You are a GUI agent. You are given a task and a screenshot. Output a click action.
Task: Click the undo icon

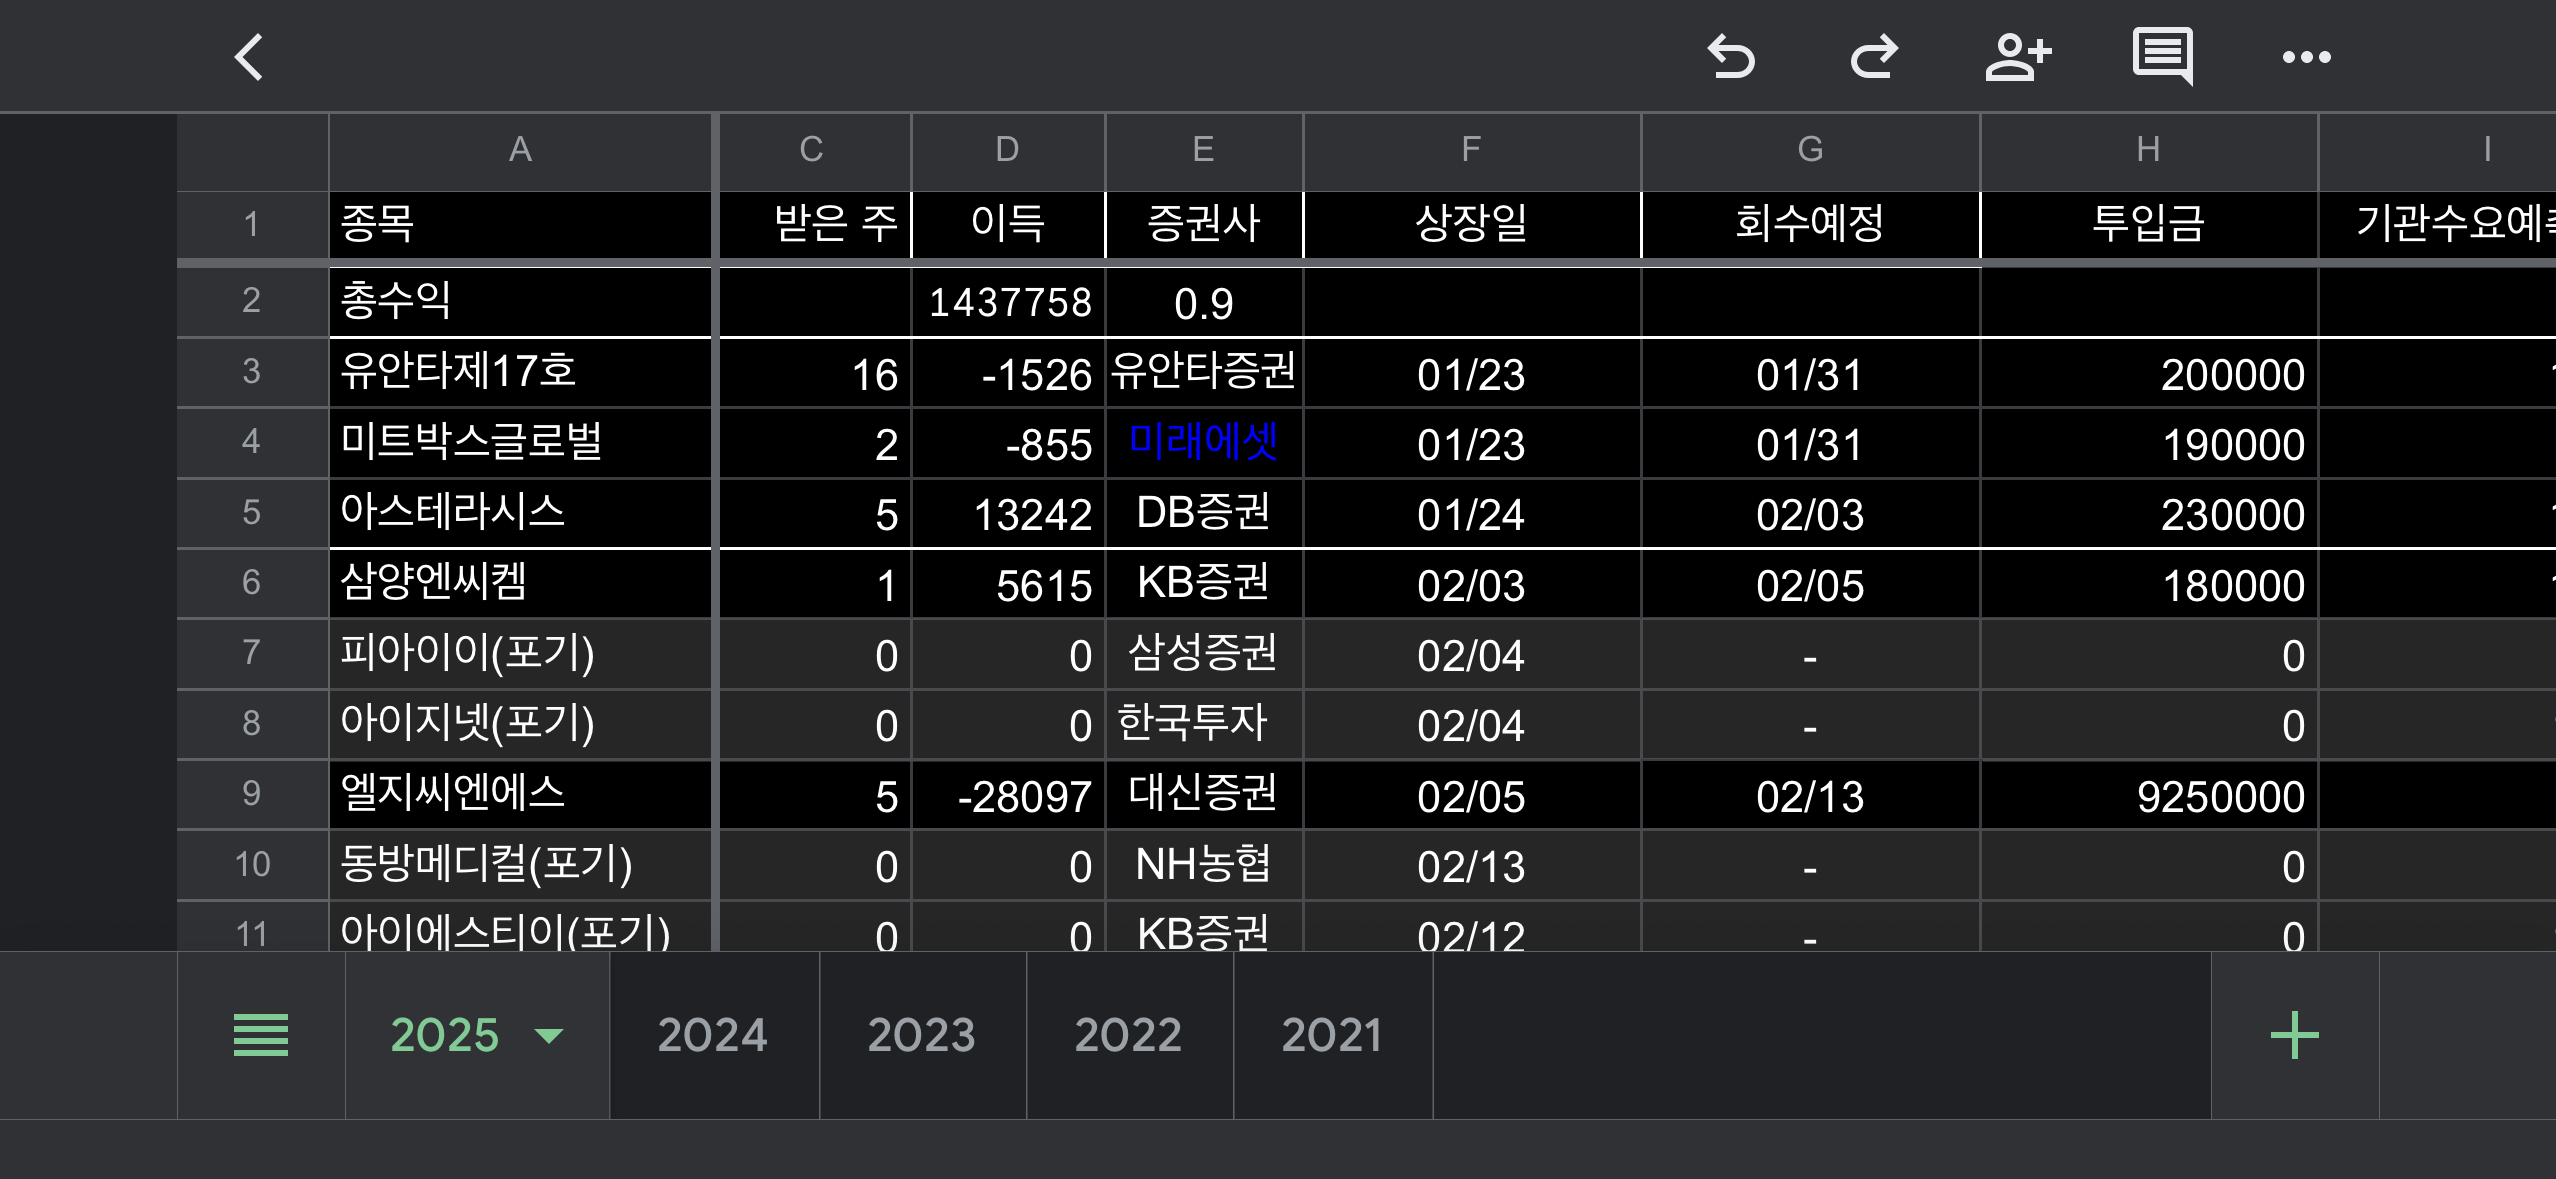(1730, 57)
